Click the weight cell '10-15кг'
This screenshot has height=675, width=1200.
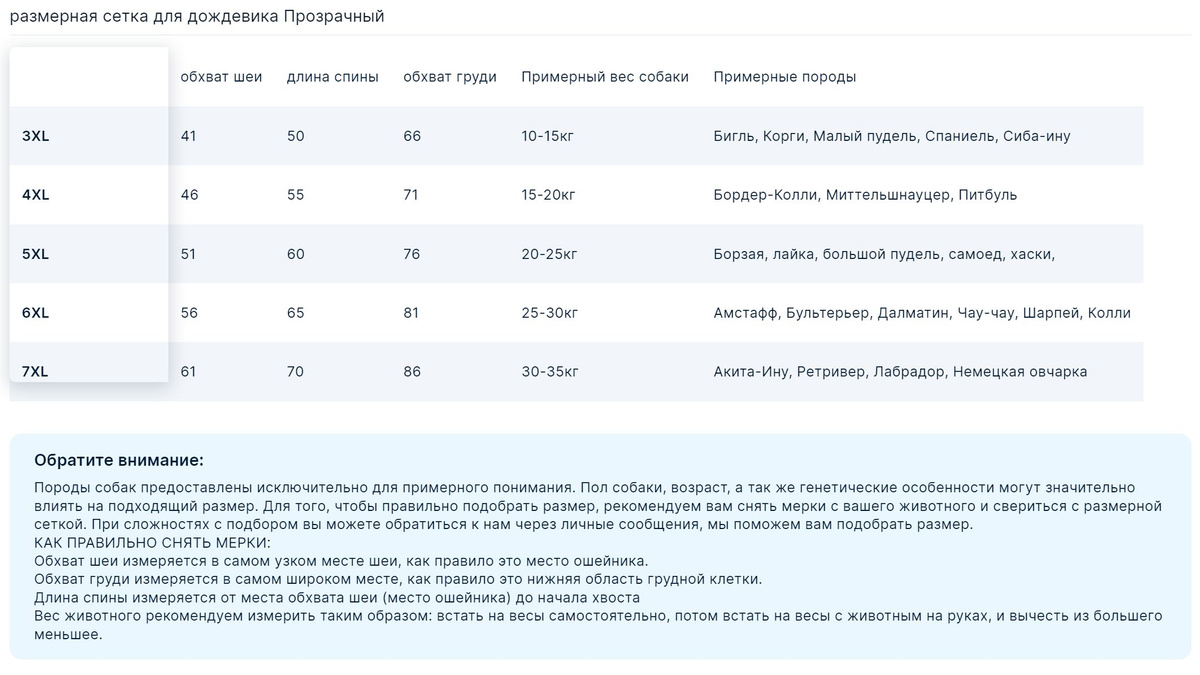click(549, 136)
